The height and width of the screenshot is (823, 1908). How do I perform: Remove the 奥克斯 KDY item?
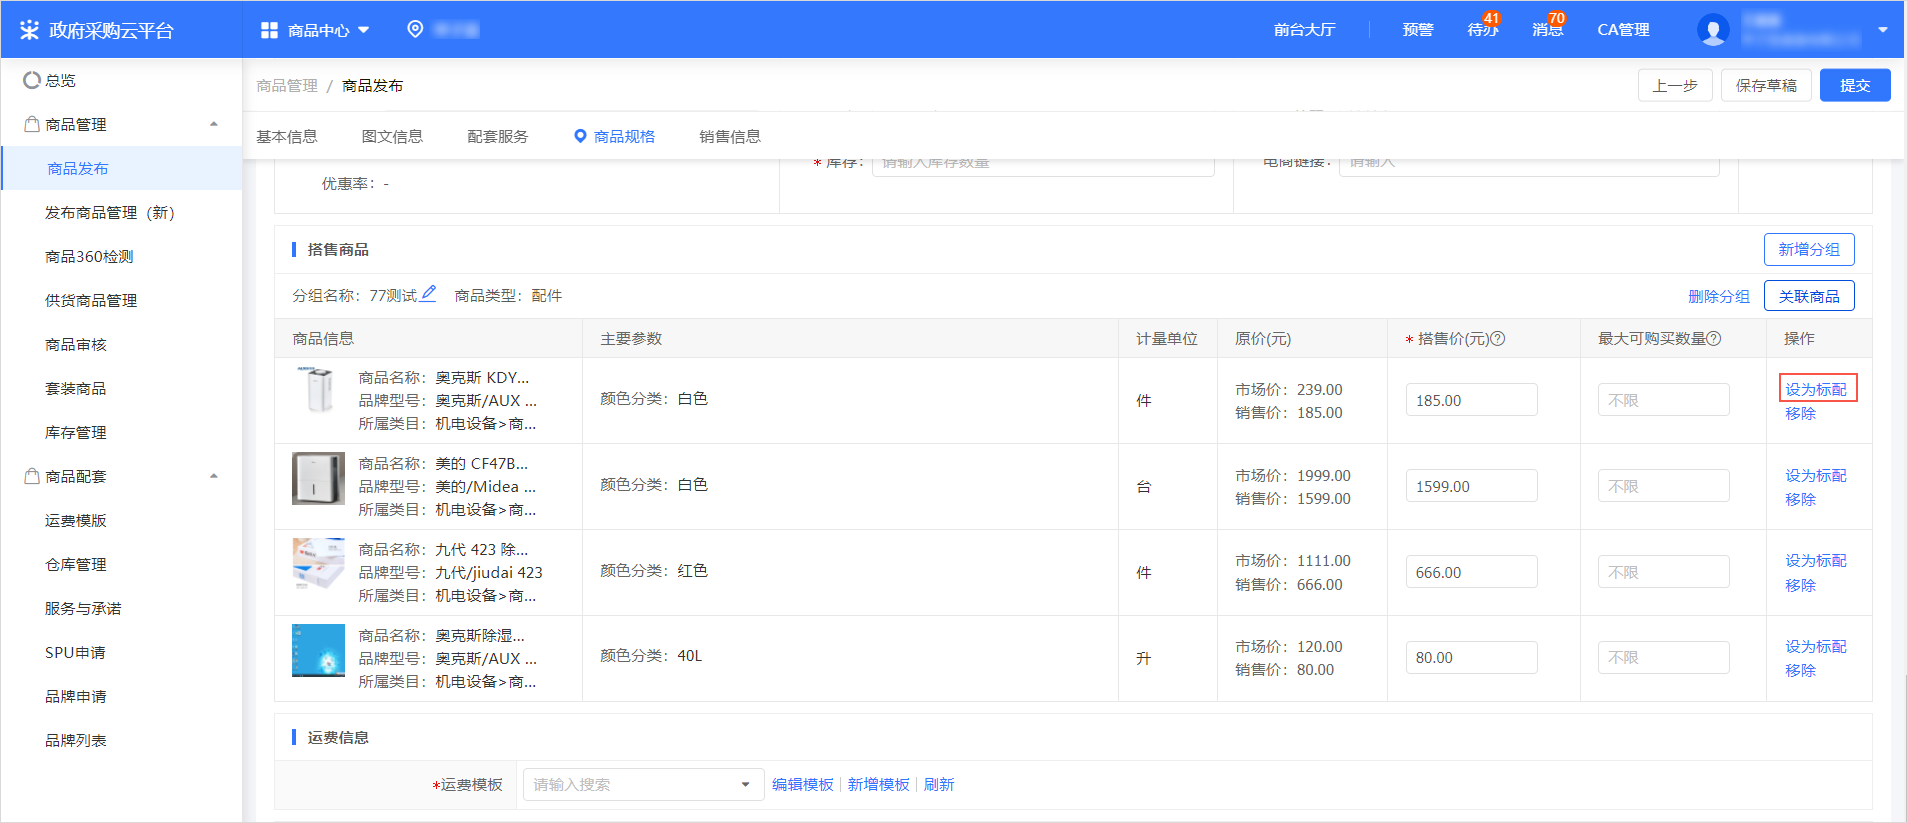point(1800,413)
